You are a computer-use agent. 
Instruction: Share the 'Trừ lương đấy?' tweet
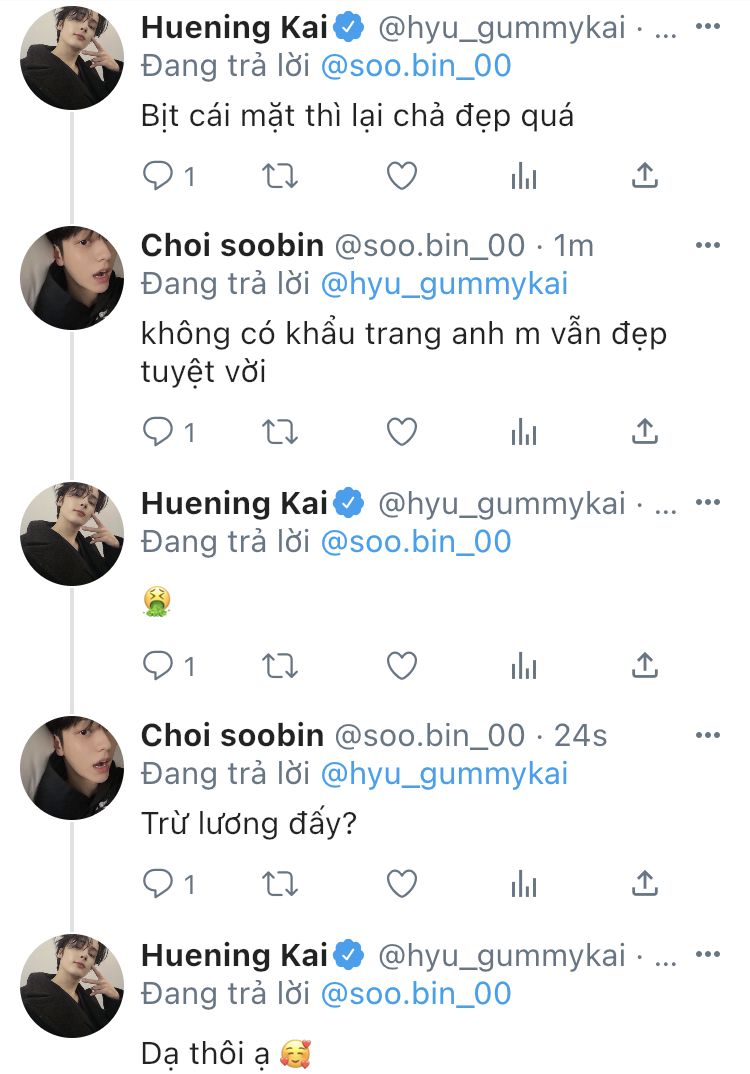pyautogui.click(x=646, y=883)
